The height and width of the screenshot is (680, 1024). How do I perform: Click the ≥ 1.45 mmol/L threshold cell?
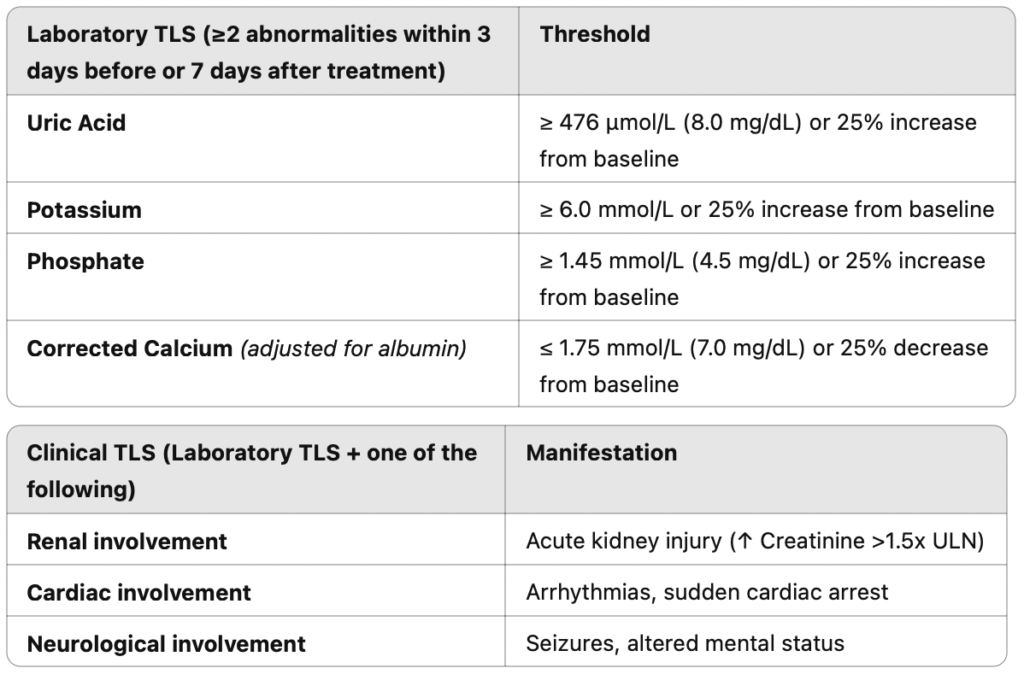pos(761,279)
